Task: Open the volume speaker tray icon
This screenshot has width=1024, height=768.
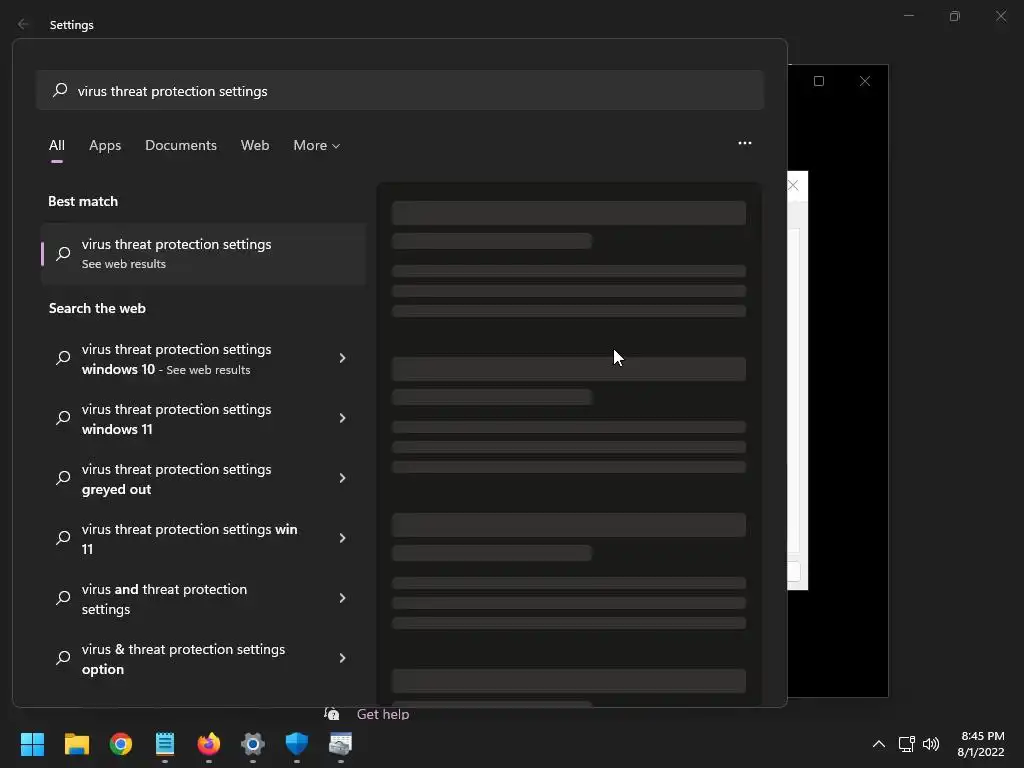Action: tap(931, 744)
